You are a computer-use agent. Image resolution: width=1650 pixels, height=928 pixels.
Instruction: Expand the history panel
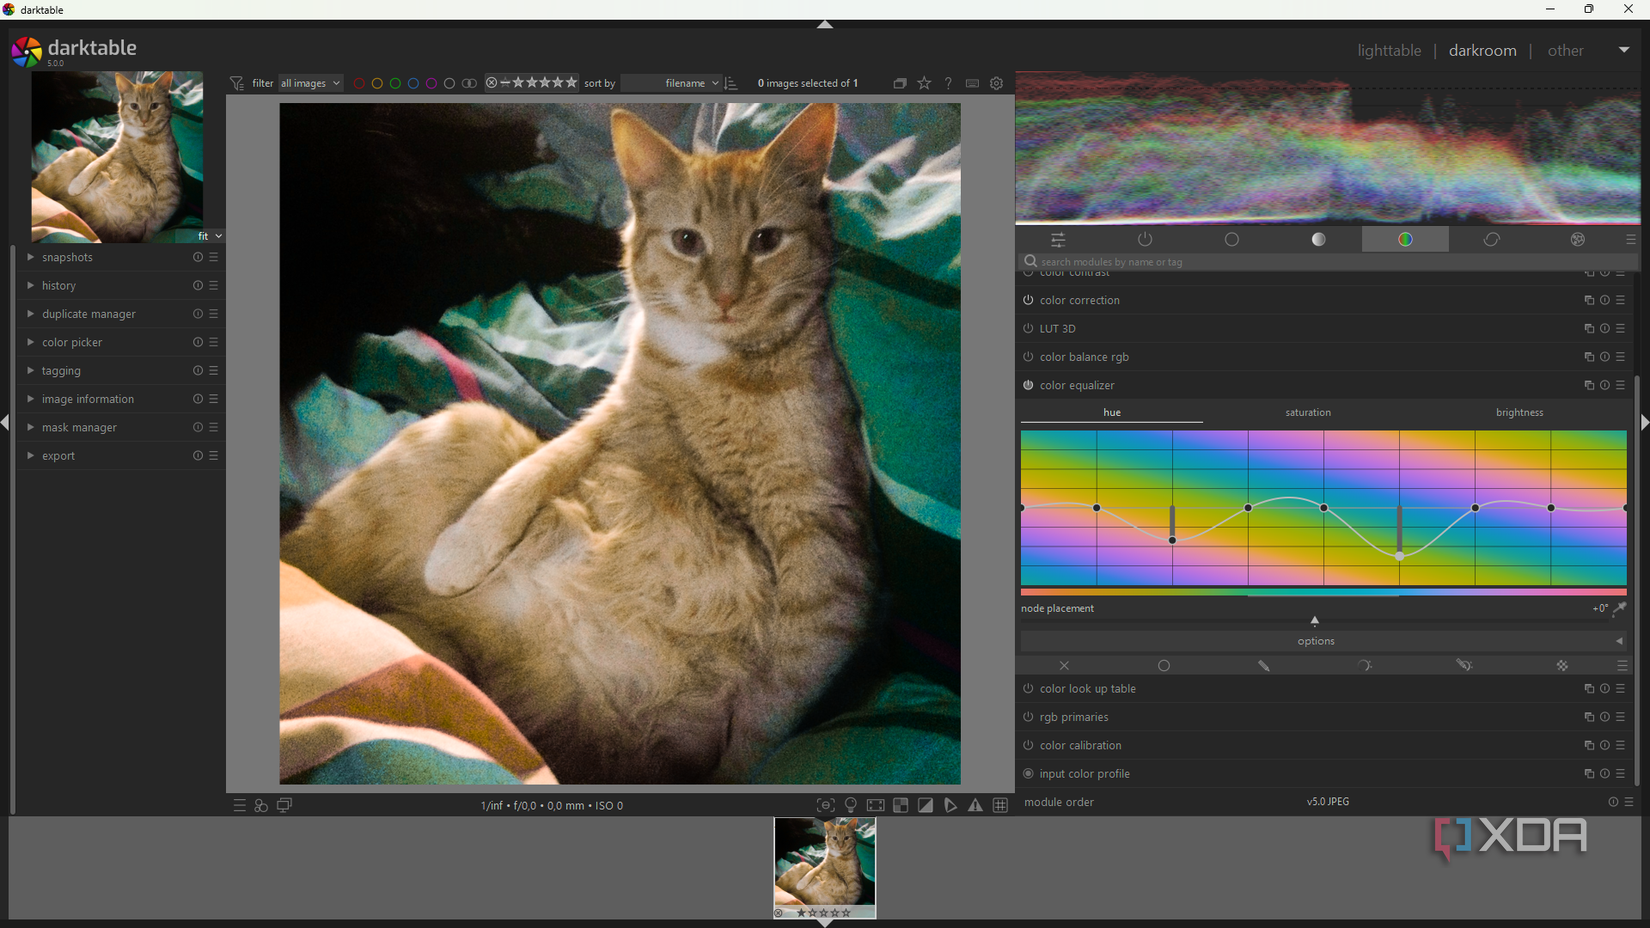coord(59,286)
